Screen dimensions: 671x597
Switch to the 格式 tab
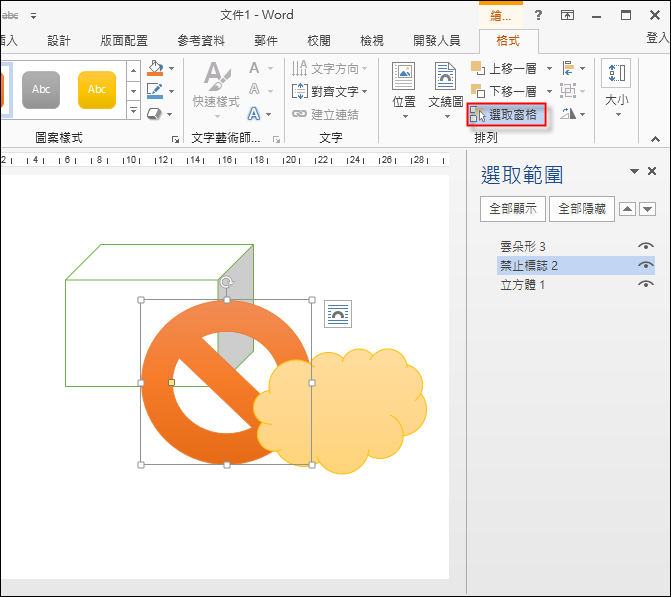tap(508, 41)
